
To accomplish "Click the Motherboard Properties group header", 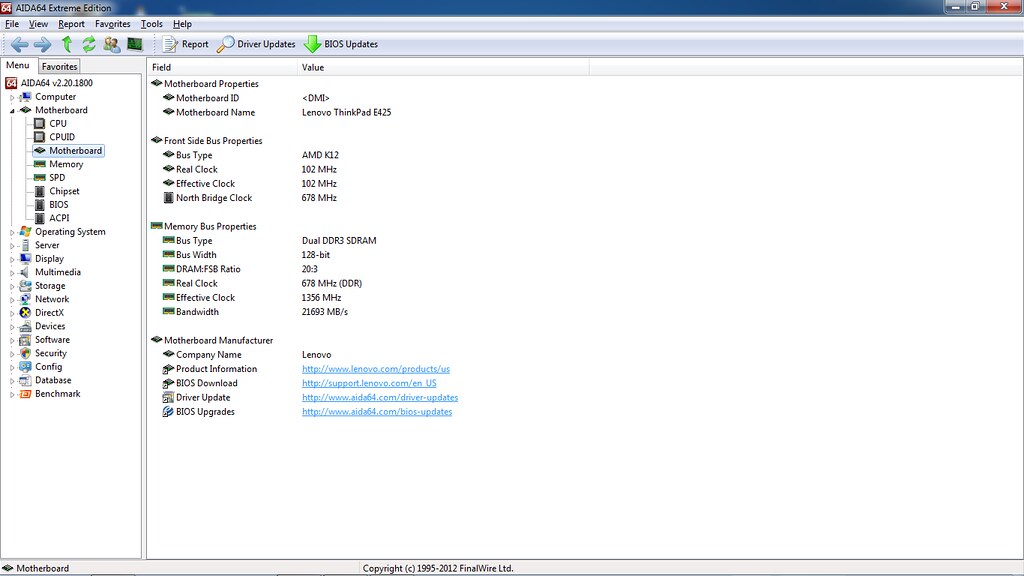I will click(204, 84).
